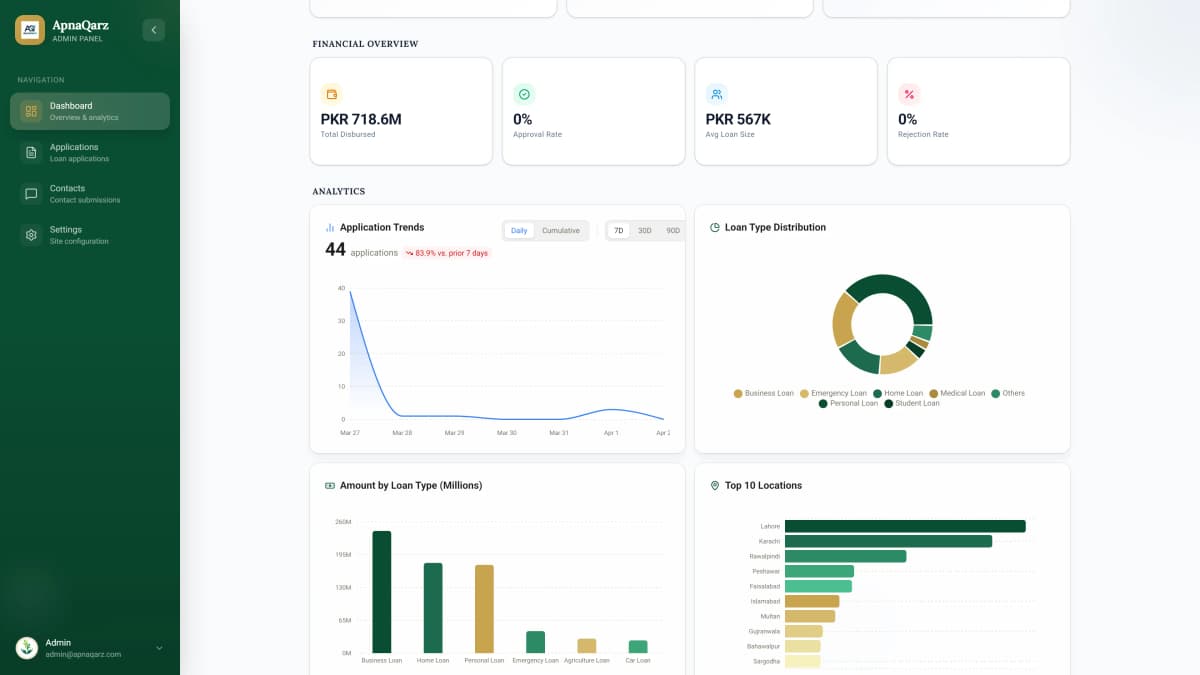The height and width of the screenshot is (675, 1200).
Task: Select the 90D time range
Action: coord(673,231)
